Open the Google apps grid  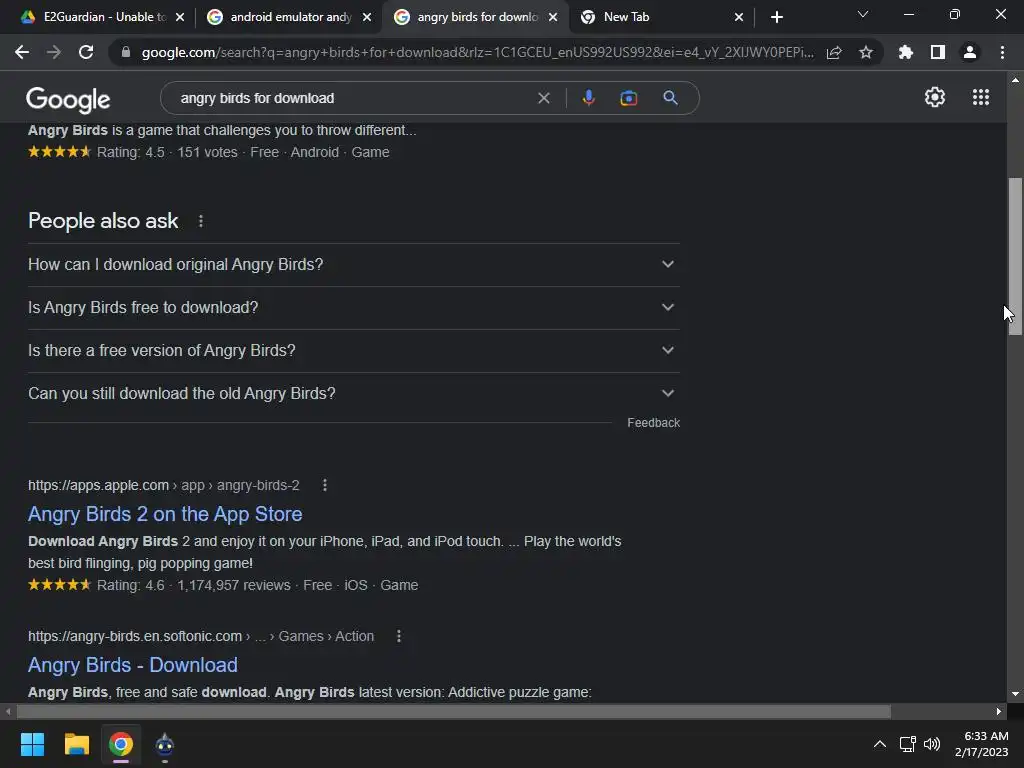[981, 97]
